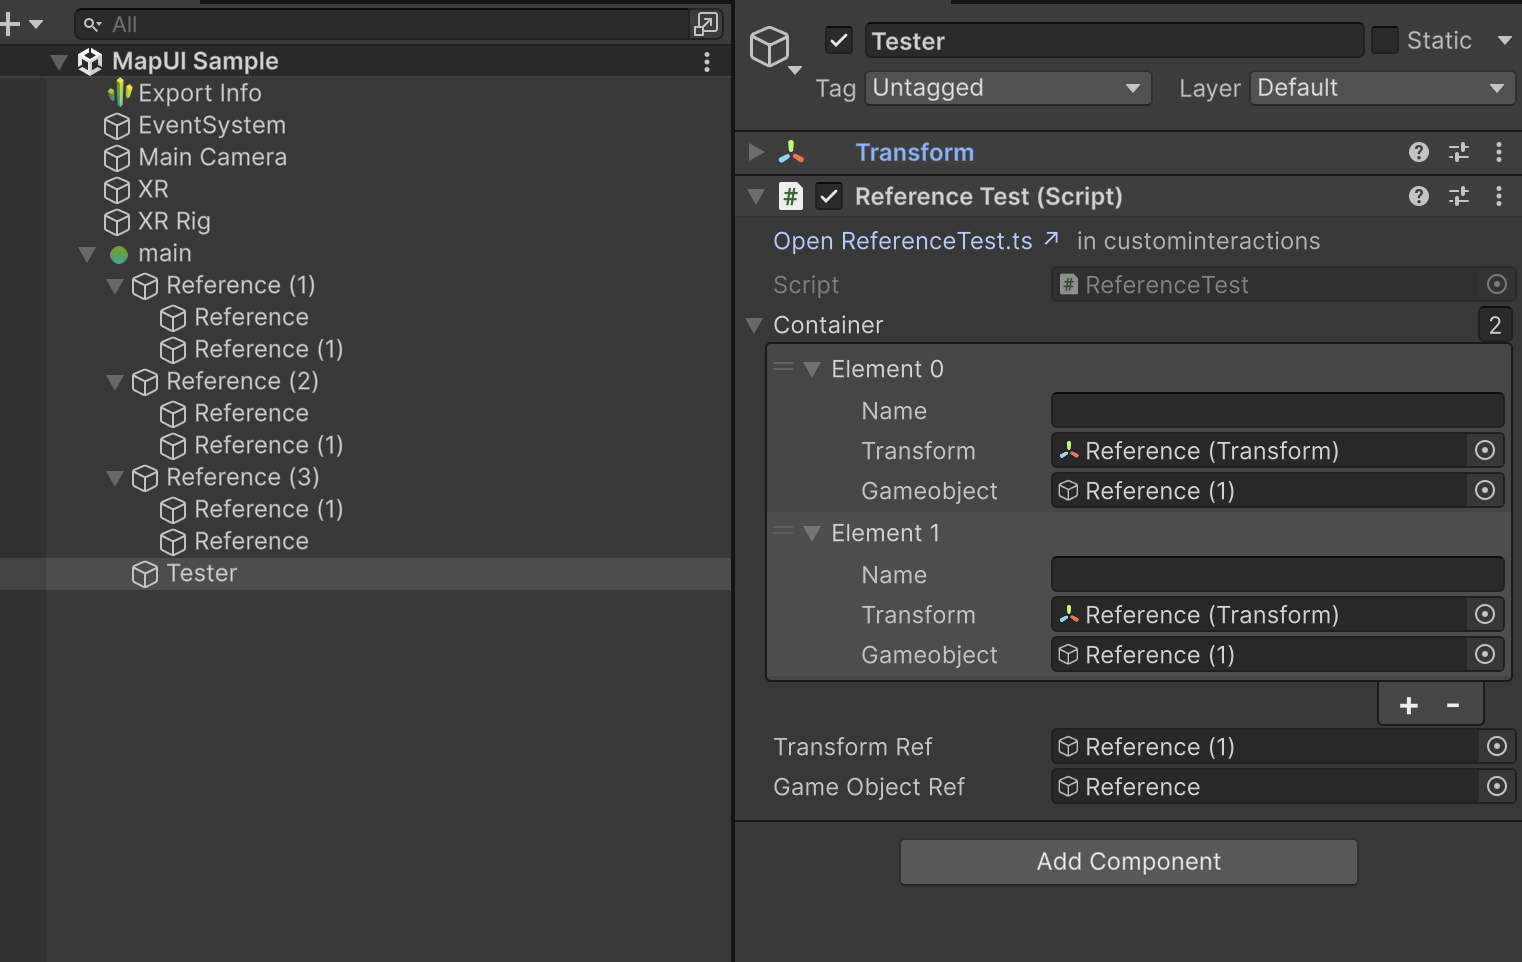
Task: Click the hierarchy search-by-type icon
Action: pos(706,24)
